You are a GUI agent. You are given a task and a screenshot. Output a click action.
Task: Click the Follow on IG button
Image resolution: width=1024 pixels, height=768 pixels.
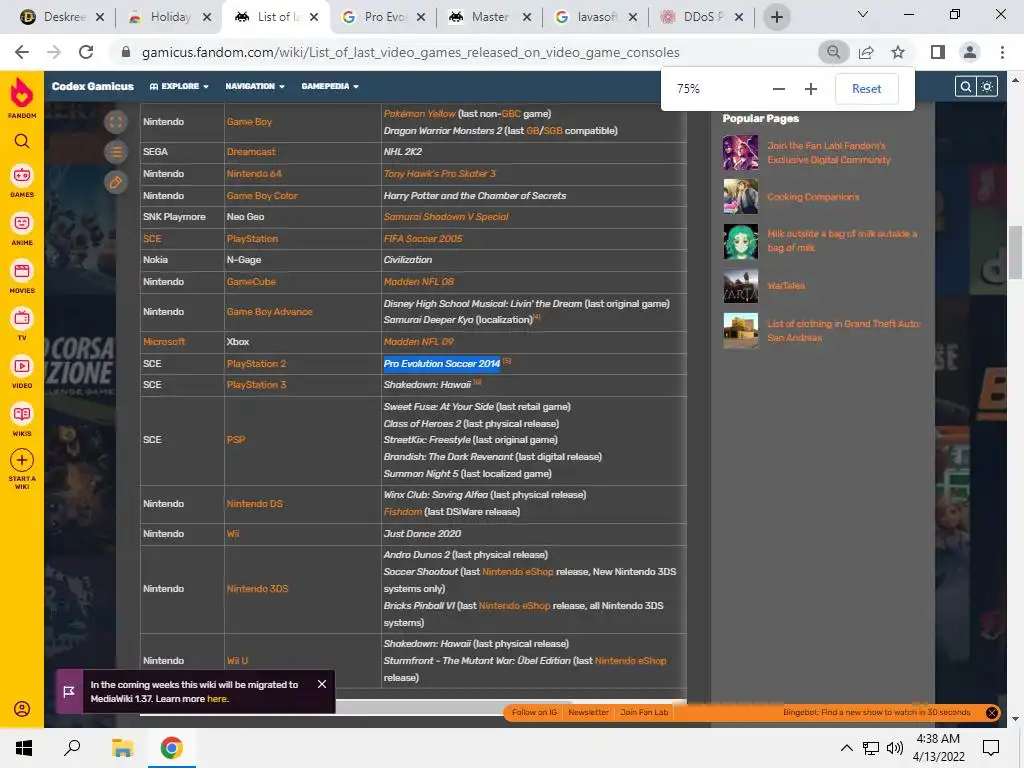tap(534, 712)
